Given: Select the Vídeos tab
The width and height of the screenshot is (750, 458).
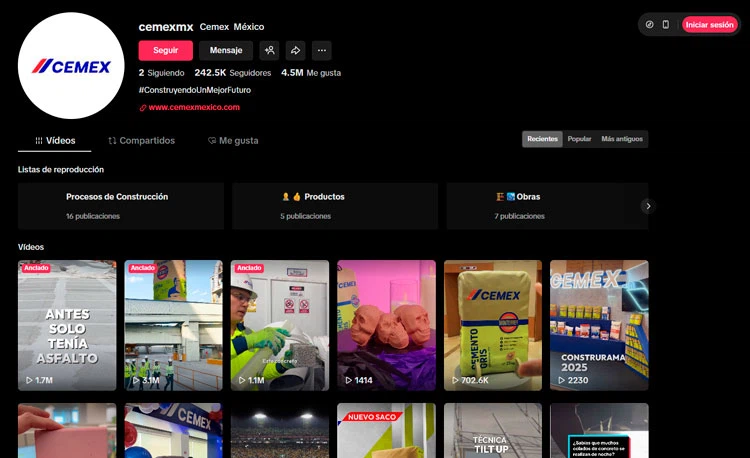Looking at the screenshot, I should pos(55,141).
